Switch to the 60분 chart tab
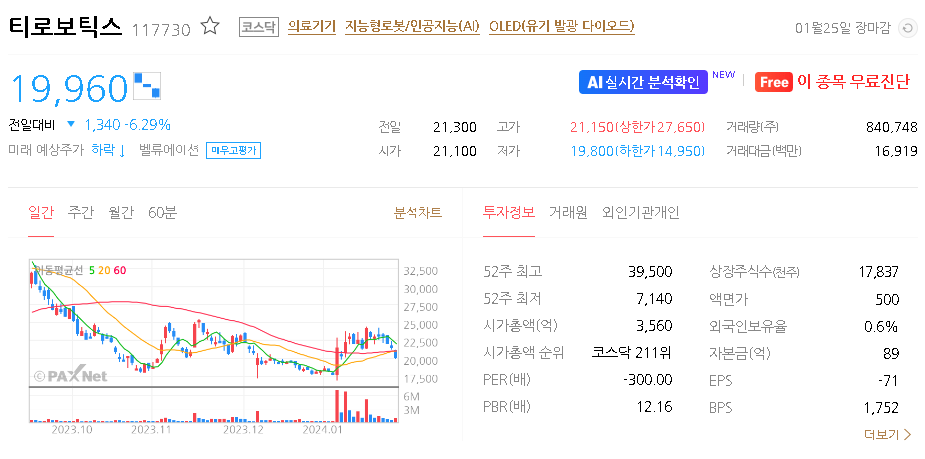Image resolution: width=925 pixels, height=459 pixels. 162,212
